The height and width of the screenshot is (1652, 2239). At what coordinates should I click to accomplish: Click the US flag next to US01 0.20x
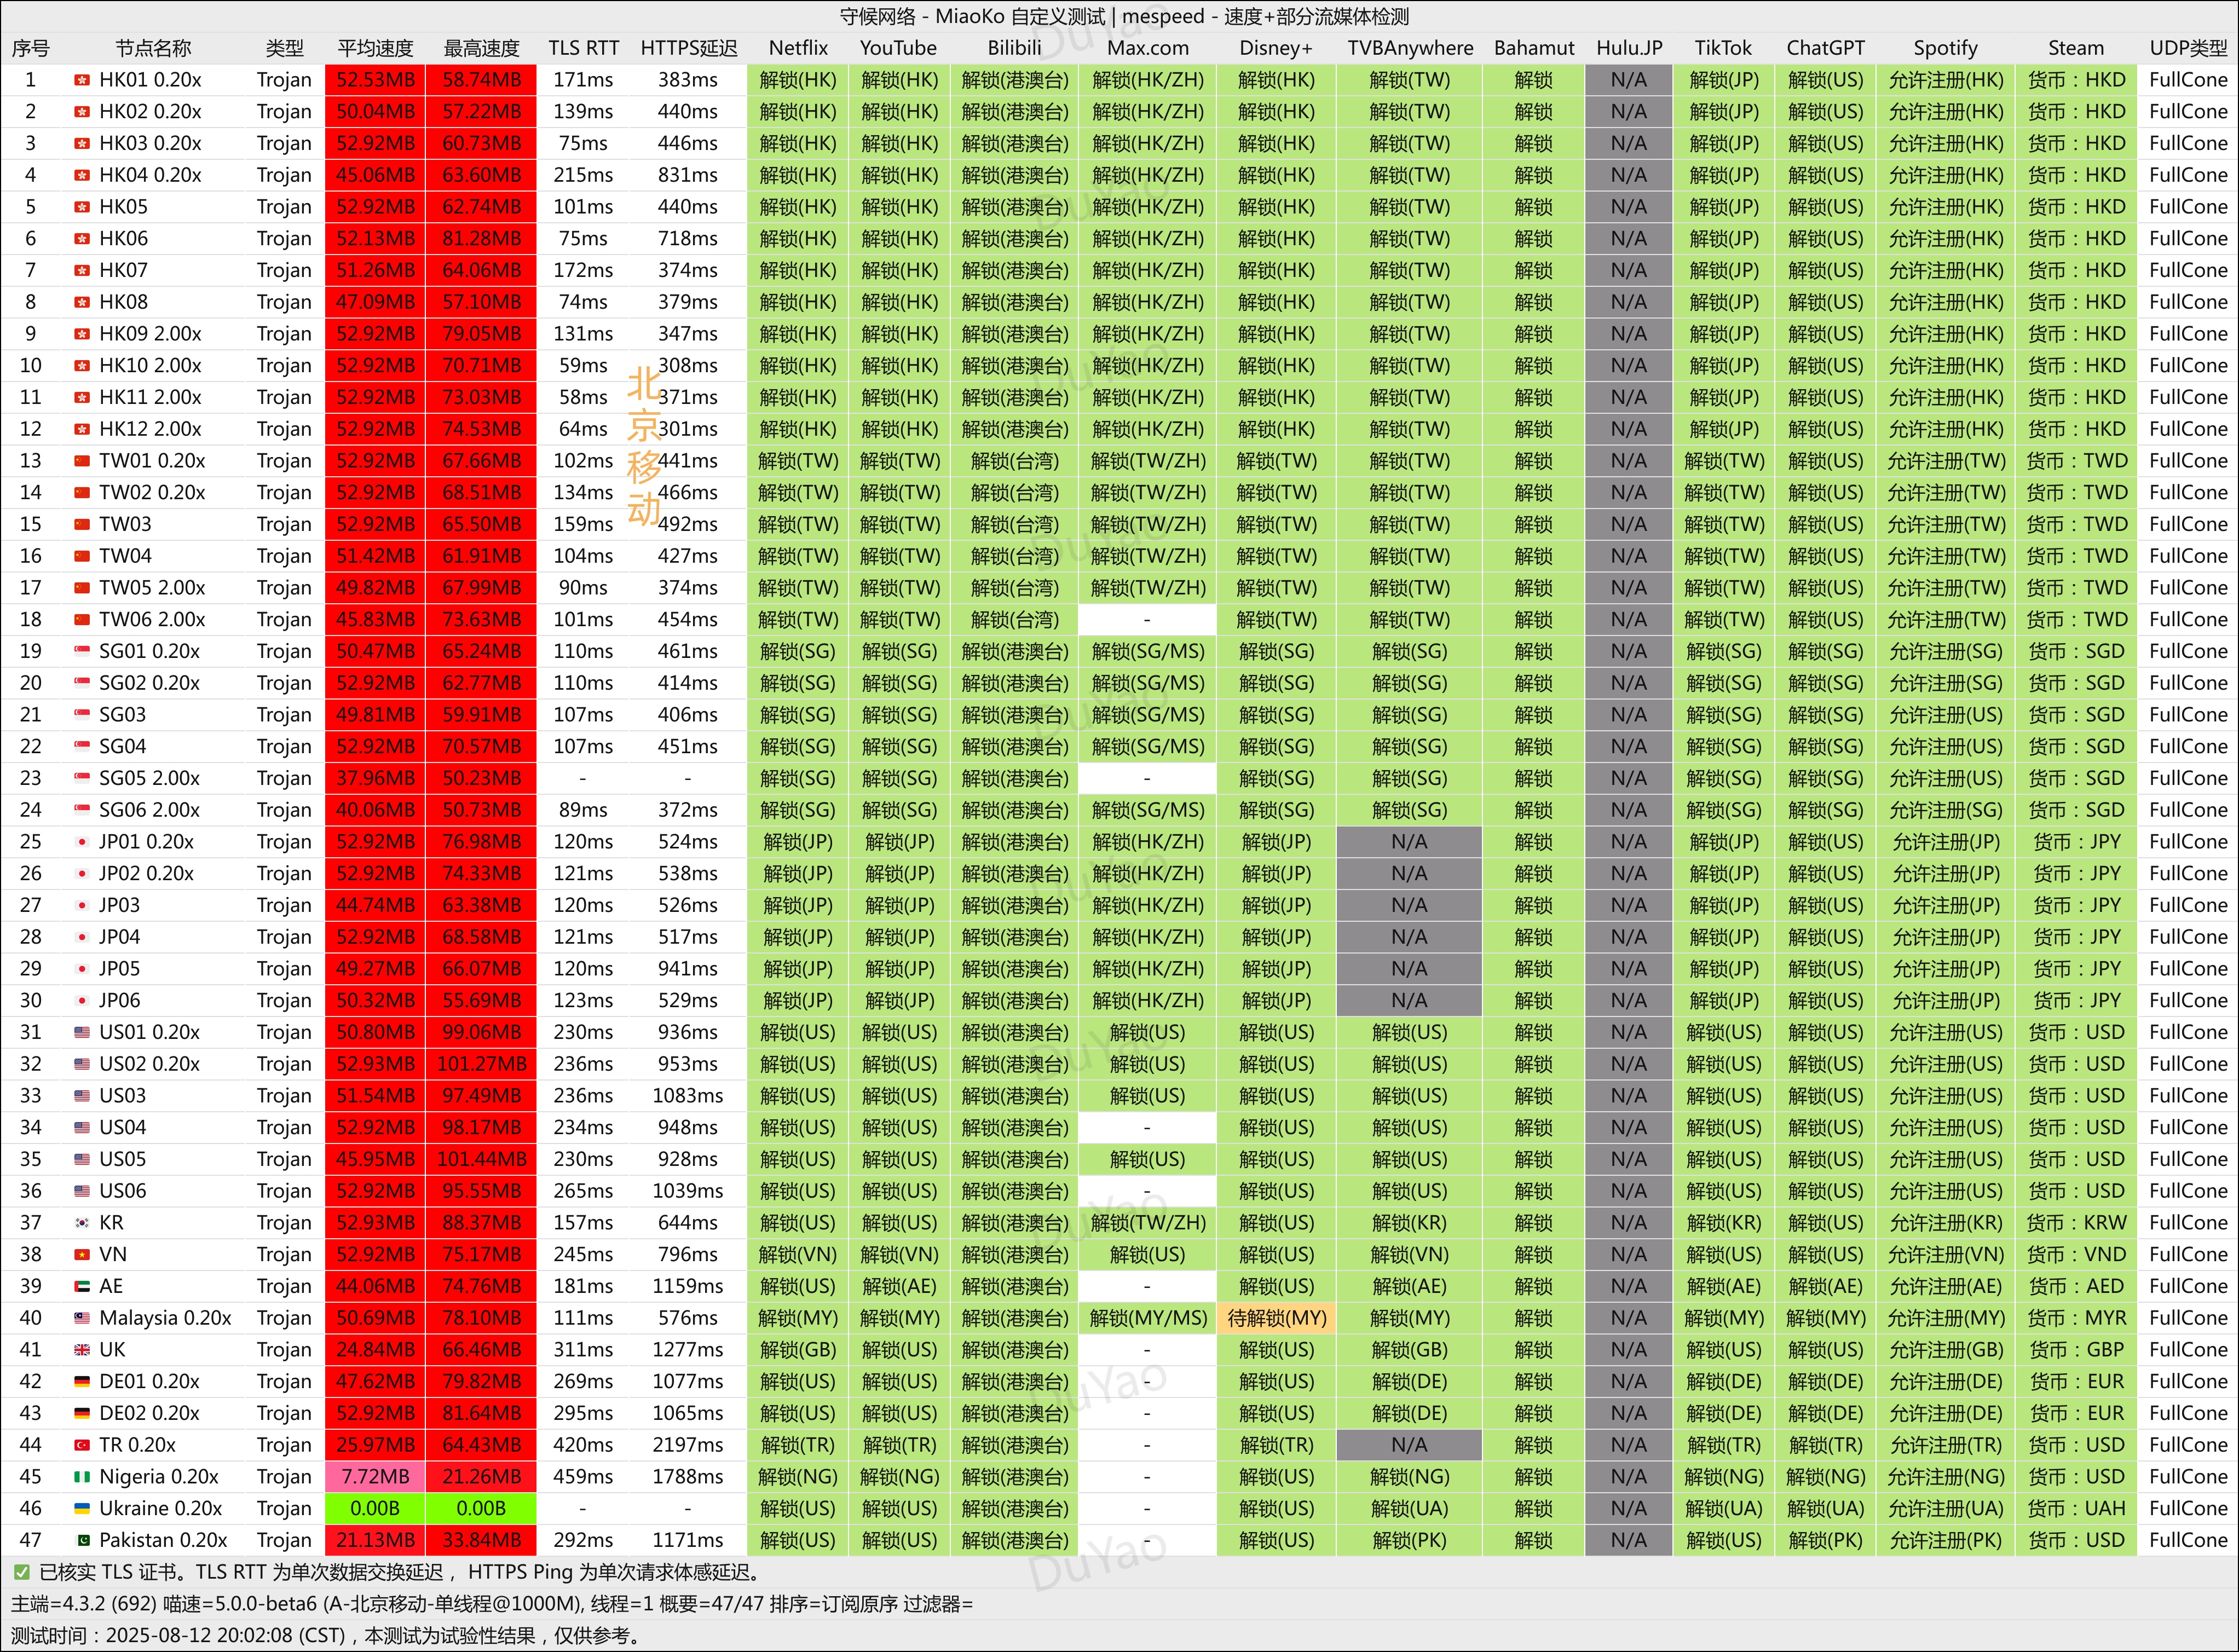tap(82, 1032)
